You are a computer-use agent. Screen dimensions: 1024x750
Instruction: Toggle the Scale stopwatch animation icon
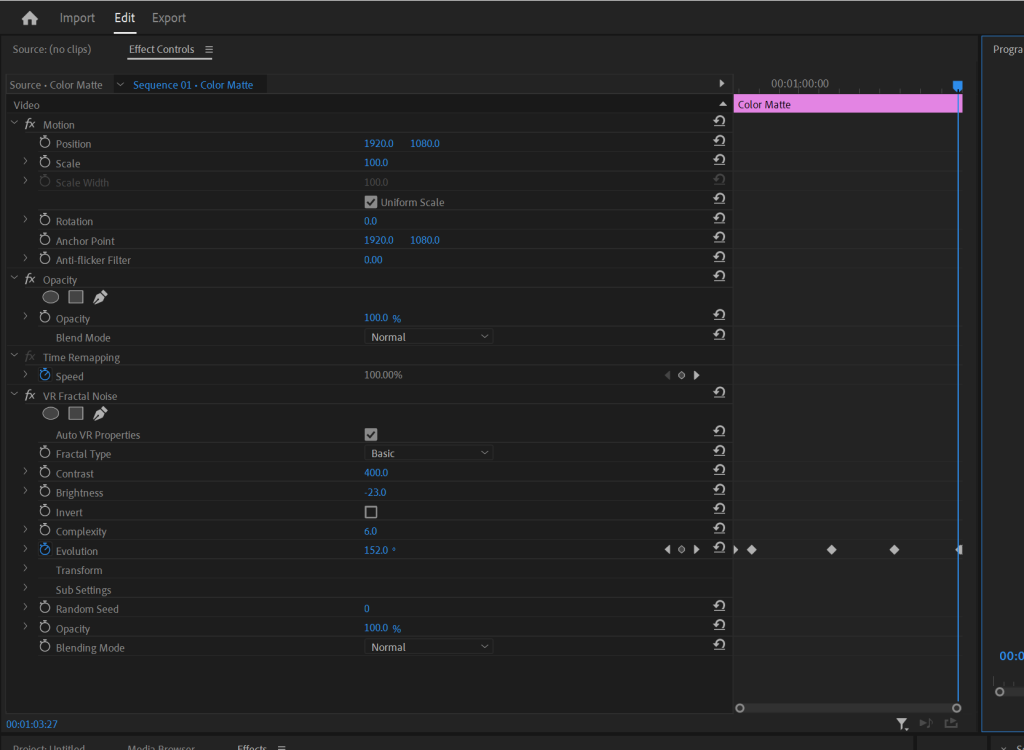click(x=45, y=162)
